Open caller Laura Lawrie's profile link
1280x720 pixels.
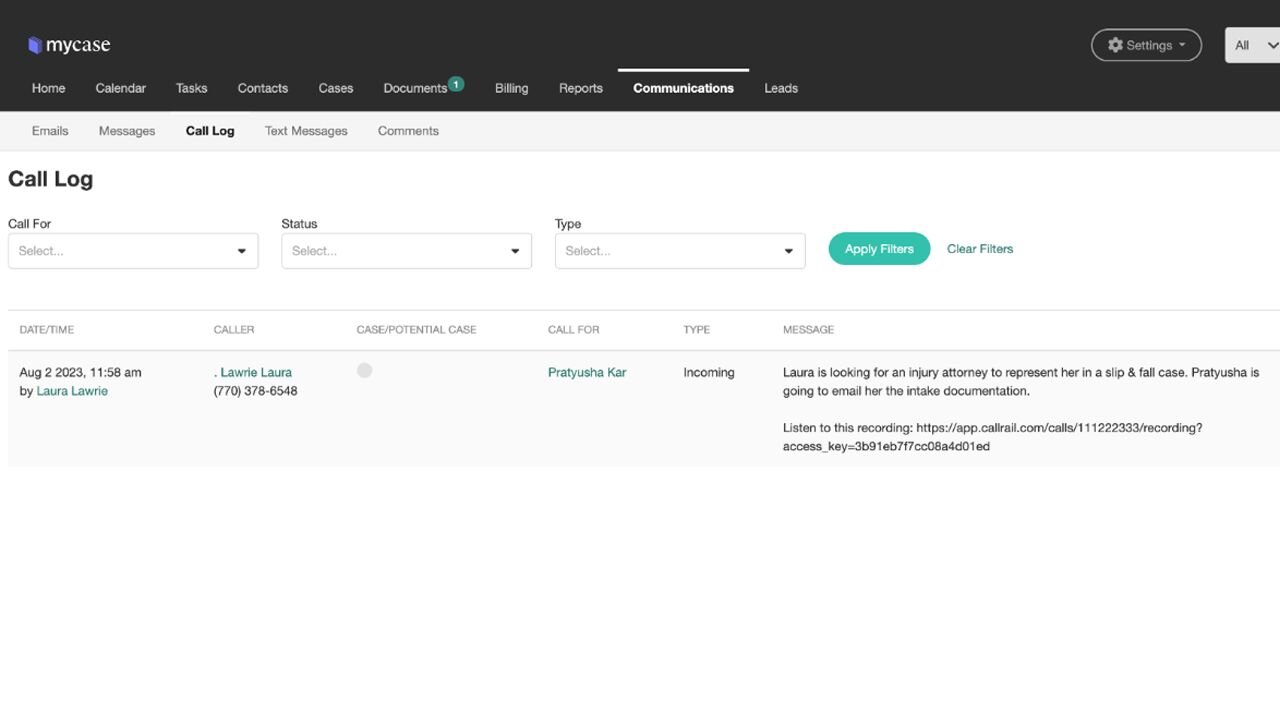(253, 371)
